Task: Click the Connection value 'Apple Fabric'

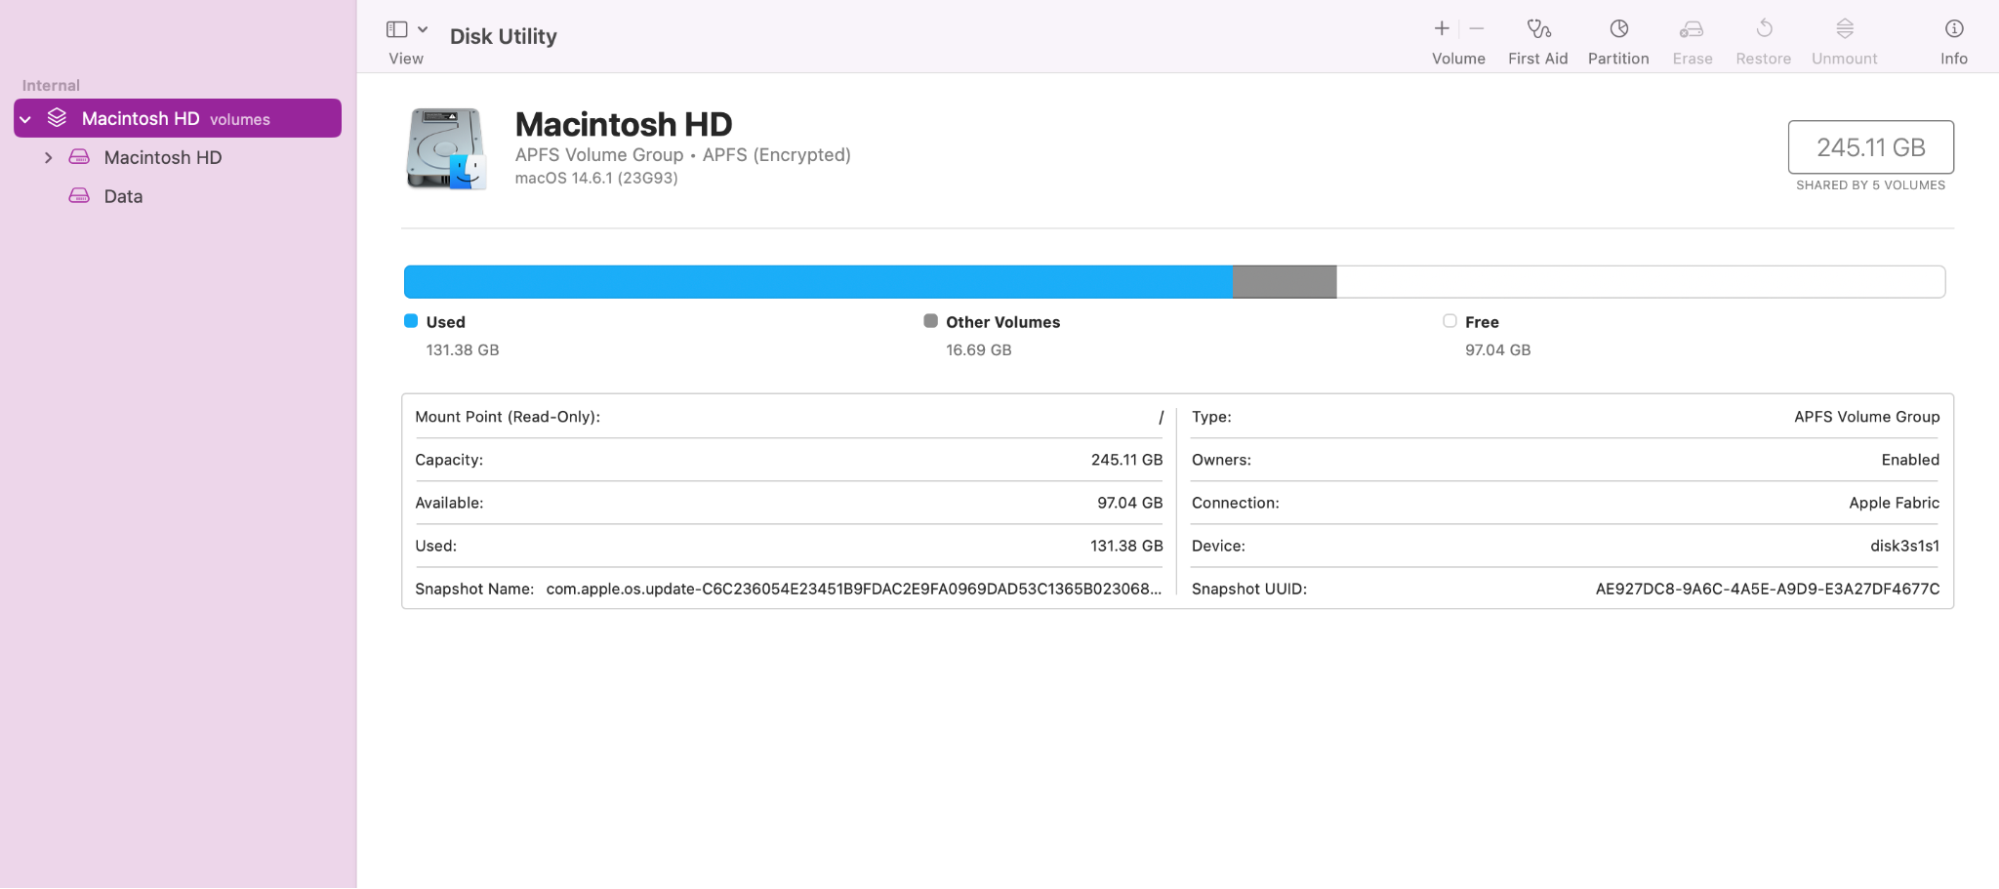Action: (x=1894, y=503)
